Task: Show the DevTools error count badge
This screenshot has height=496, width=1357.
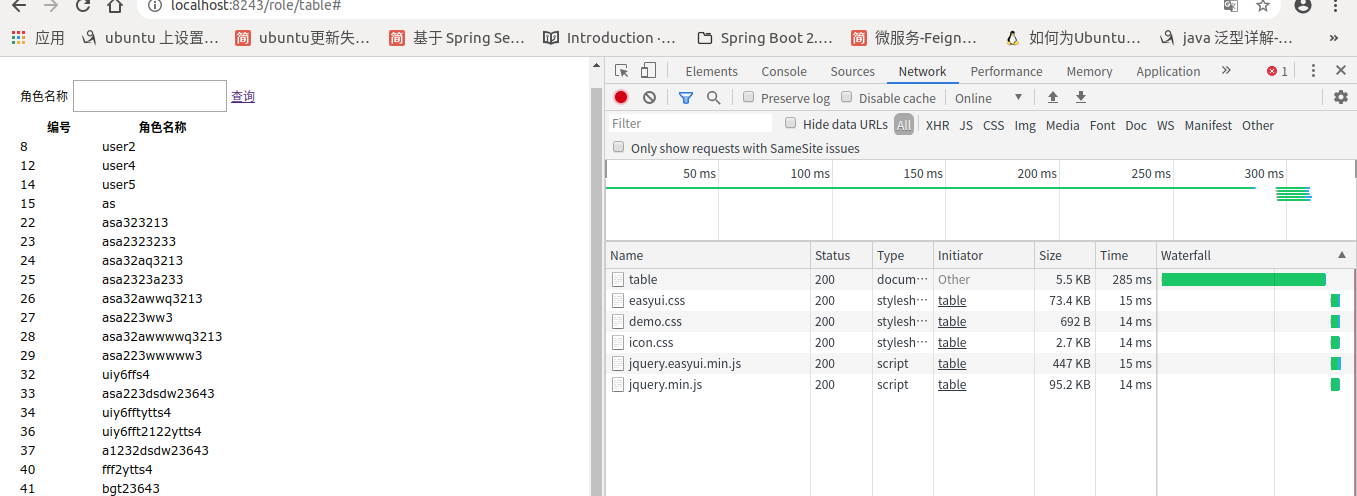Action: click(x=1277, y=71)
